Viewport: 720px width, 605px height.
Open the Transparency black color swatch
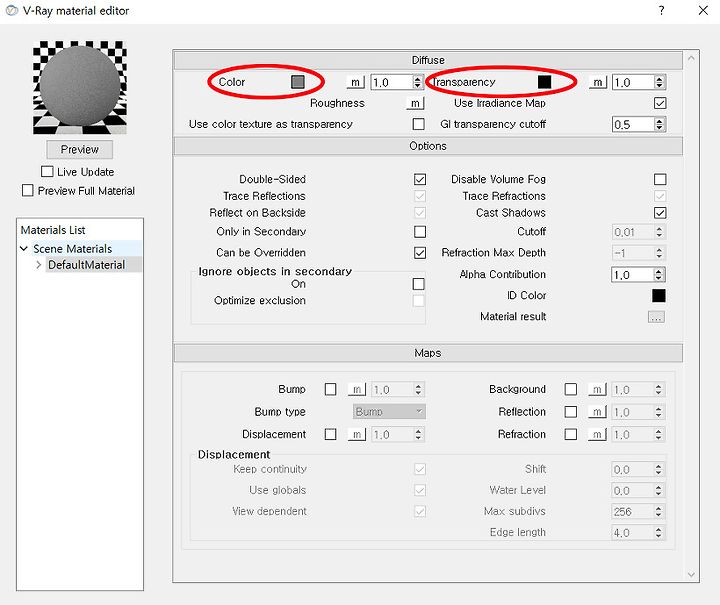coord(544,82)
